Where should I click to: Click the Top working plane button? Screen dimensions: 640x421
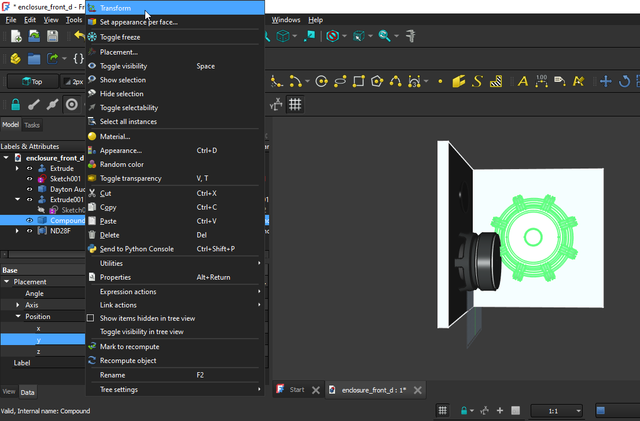(32, 81)
